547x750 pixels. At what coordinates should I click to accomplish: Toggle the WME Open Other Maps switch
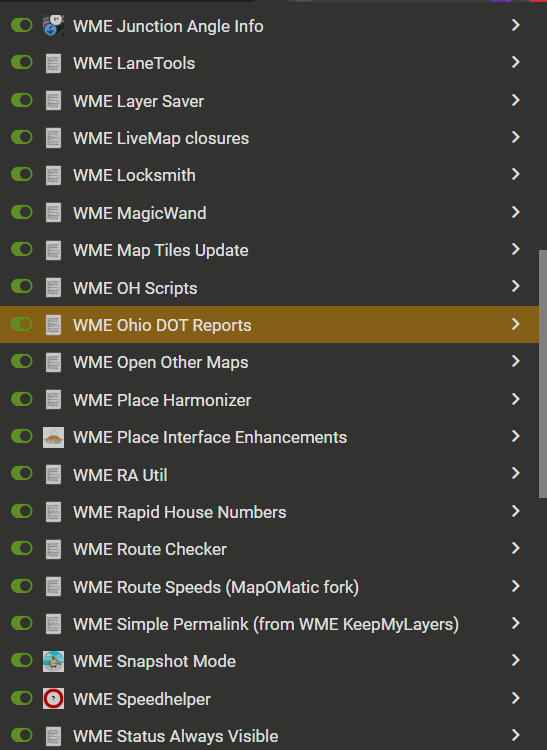click(x=22, y=361)
